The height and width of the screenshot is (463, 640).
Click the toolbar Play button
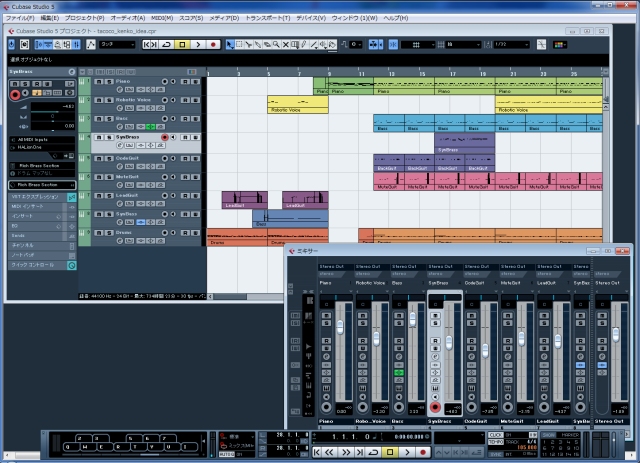(x=198, y=45)
